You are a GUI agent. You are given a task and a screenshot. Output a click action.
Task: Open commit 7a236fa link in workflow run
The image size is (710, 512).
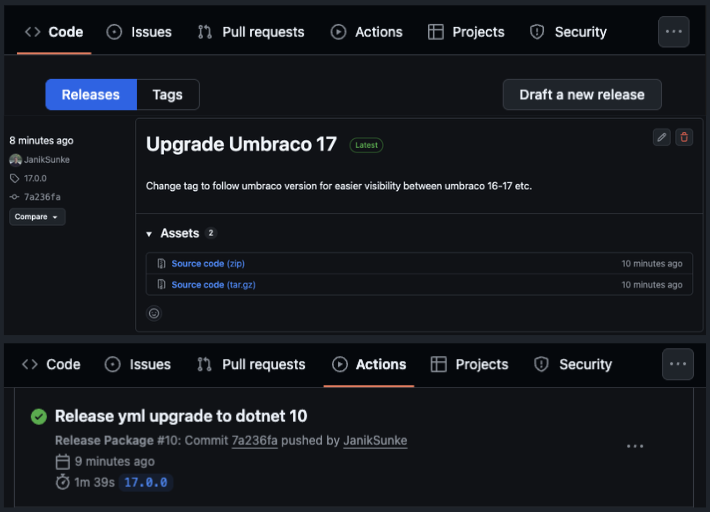254,440
